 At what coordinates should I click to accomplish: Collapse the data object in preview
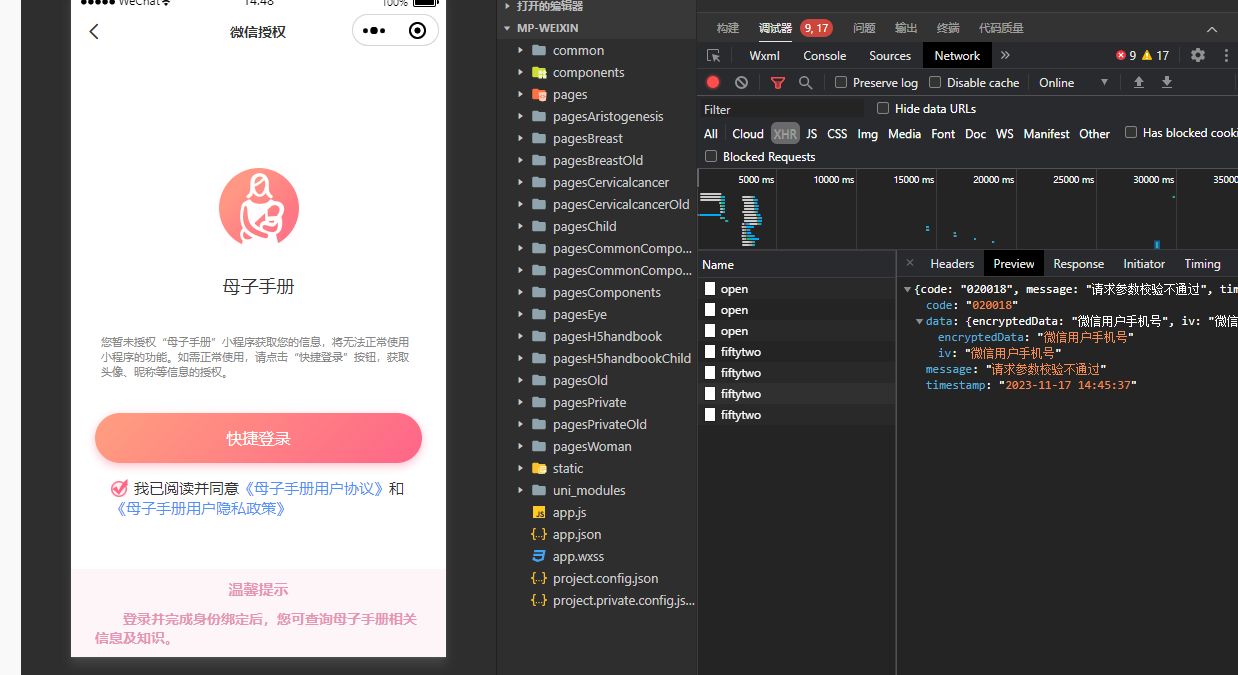920,321
